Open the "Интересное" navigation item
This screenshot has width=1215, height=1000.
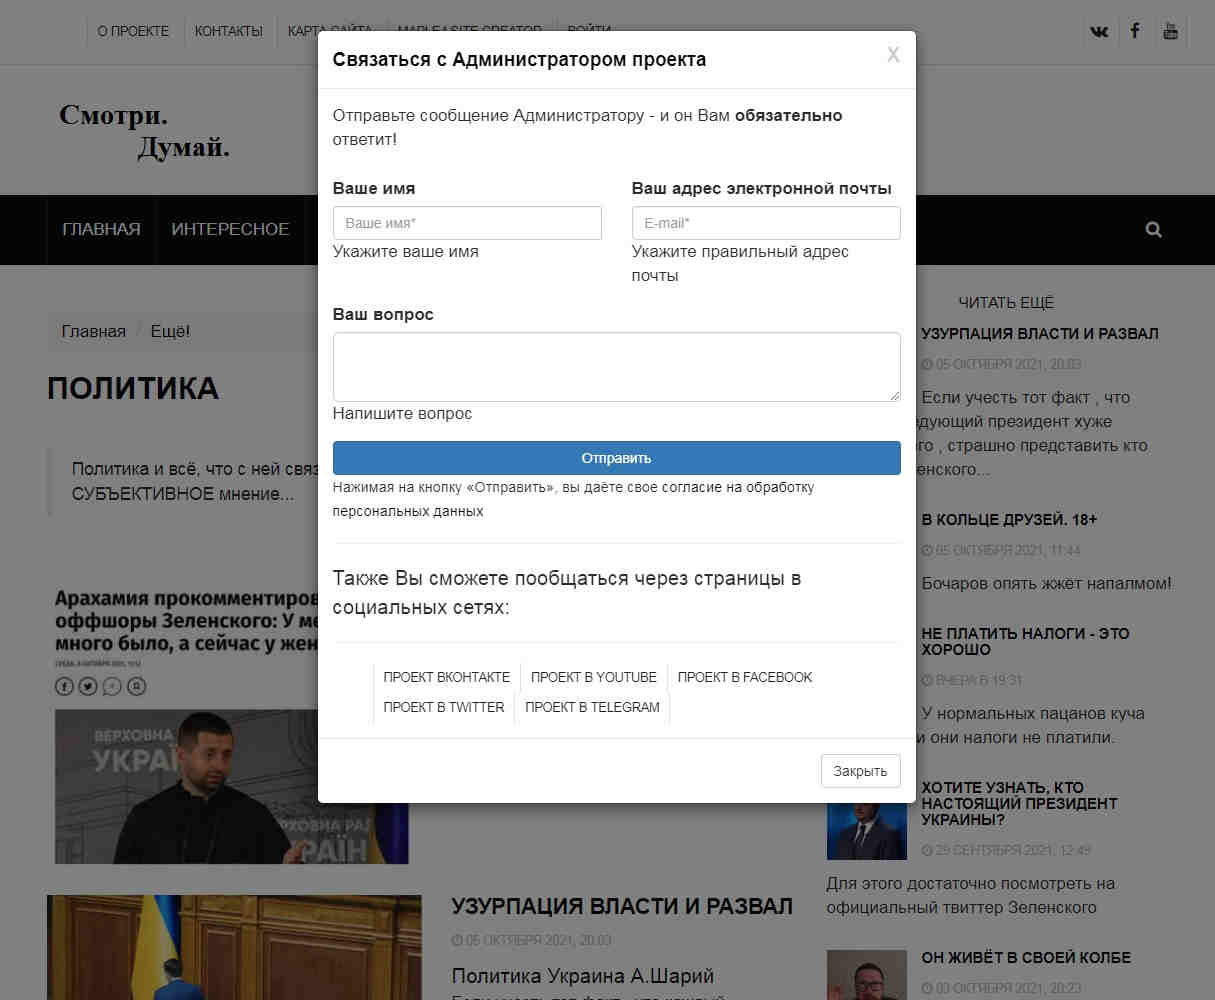click(230, 229)
